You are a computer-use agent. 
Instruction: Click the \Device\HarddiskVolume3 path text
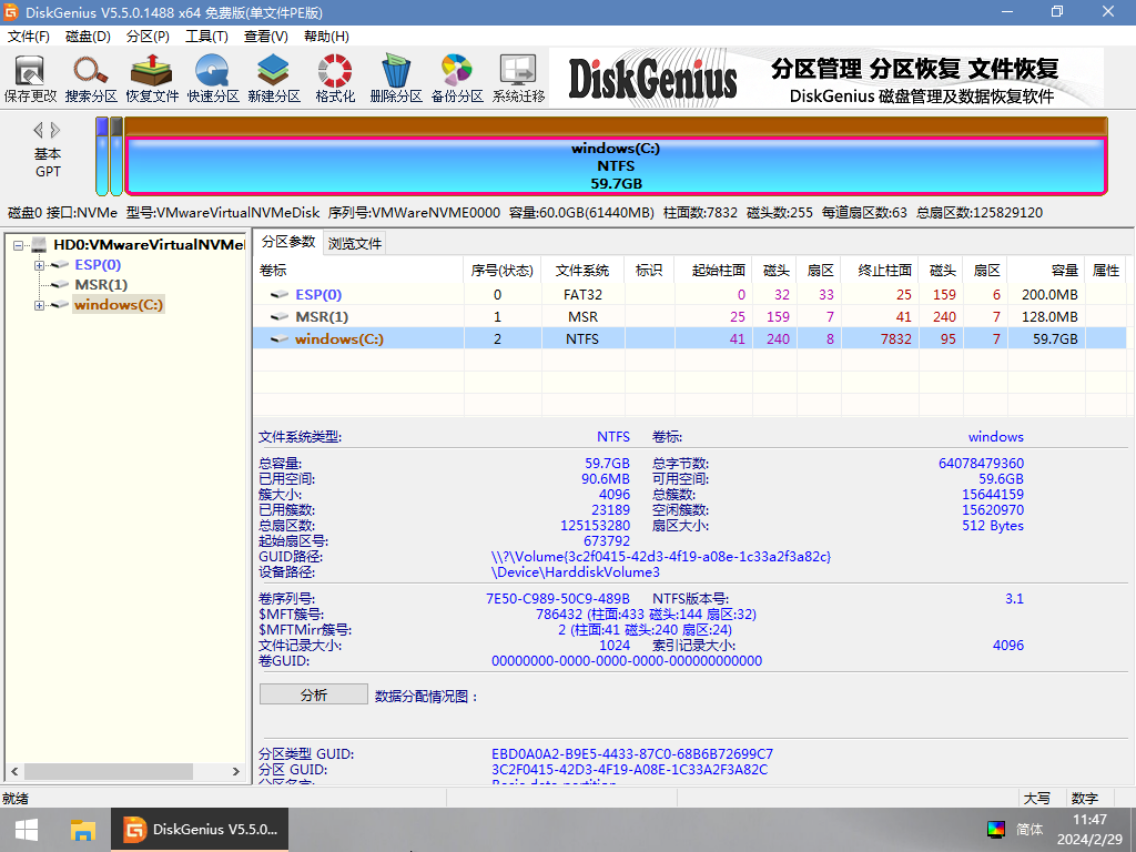click(575, 572)
